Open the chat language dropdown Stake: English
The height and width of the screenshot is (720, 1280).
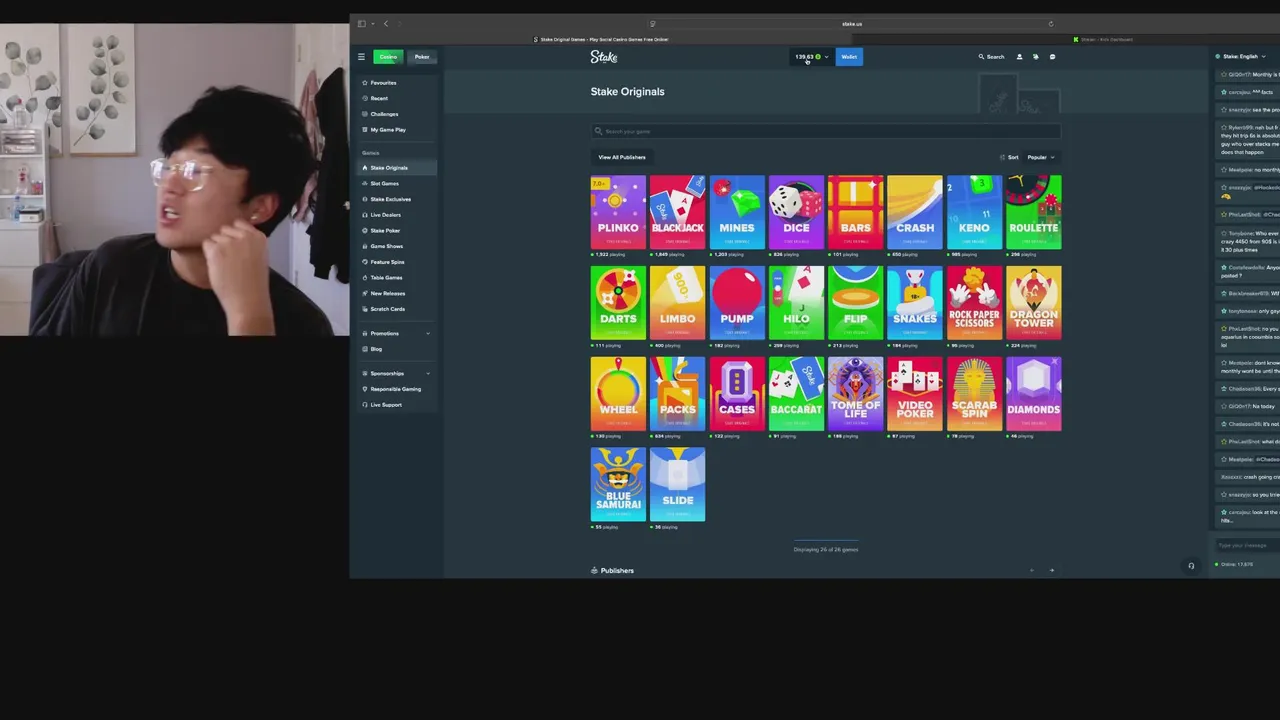coord(1241,57)
